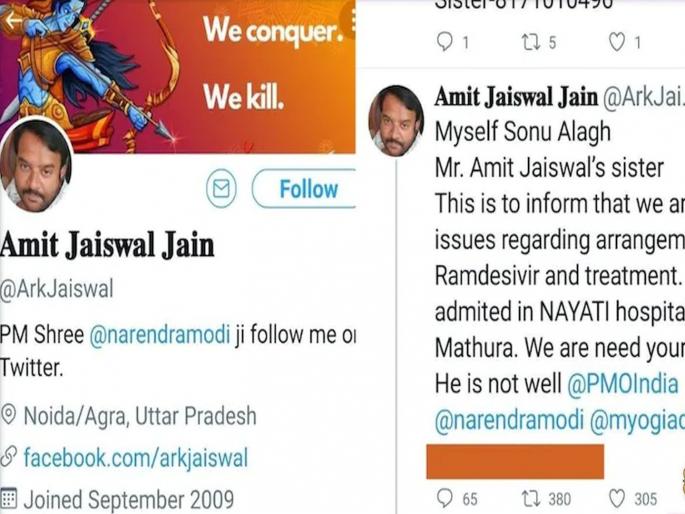Viewport: 685px width, 514px height.
Task: Visit the facebook.com/arkjaiswal link
Action: [135, 458]
